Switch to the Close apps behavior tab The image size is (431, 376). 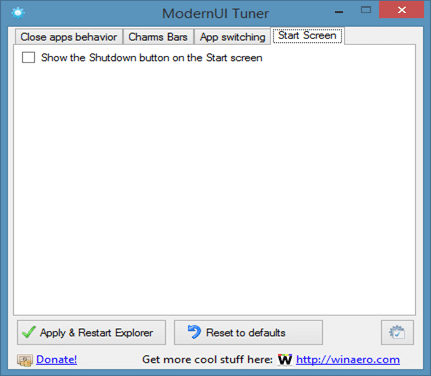click(x=69, y=37)
